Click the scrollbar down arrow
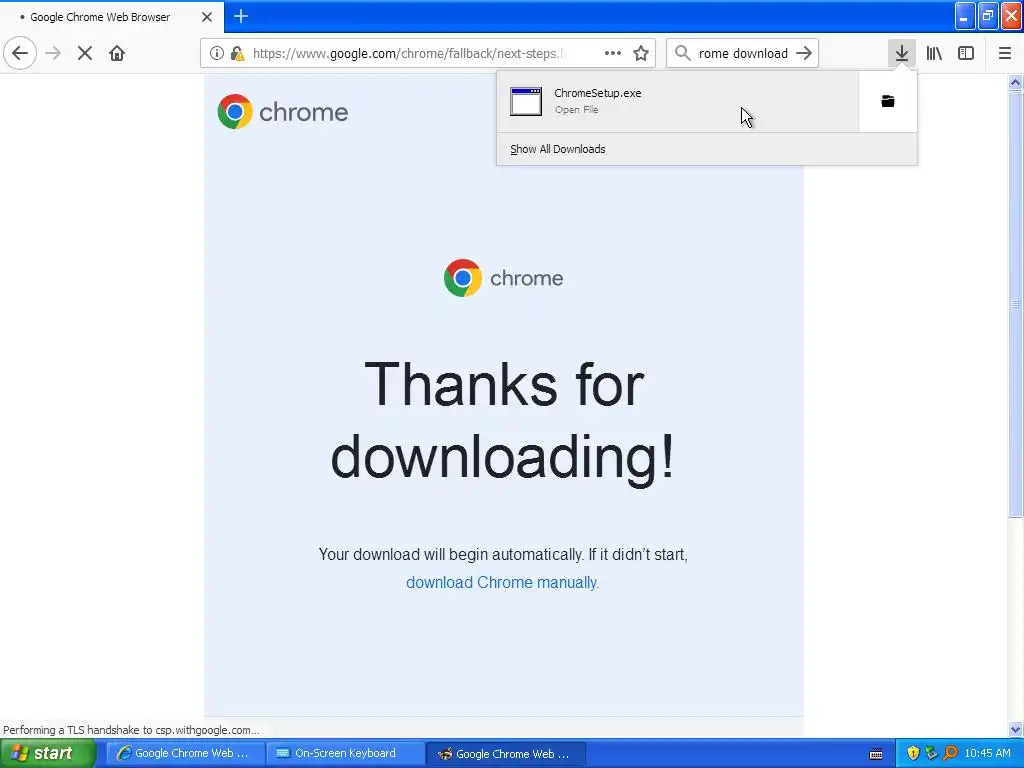1024x768 pixels. click(1015, 729)
